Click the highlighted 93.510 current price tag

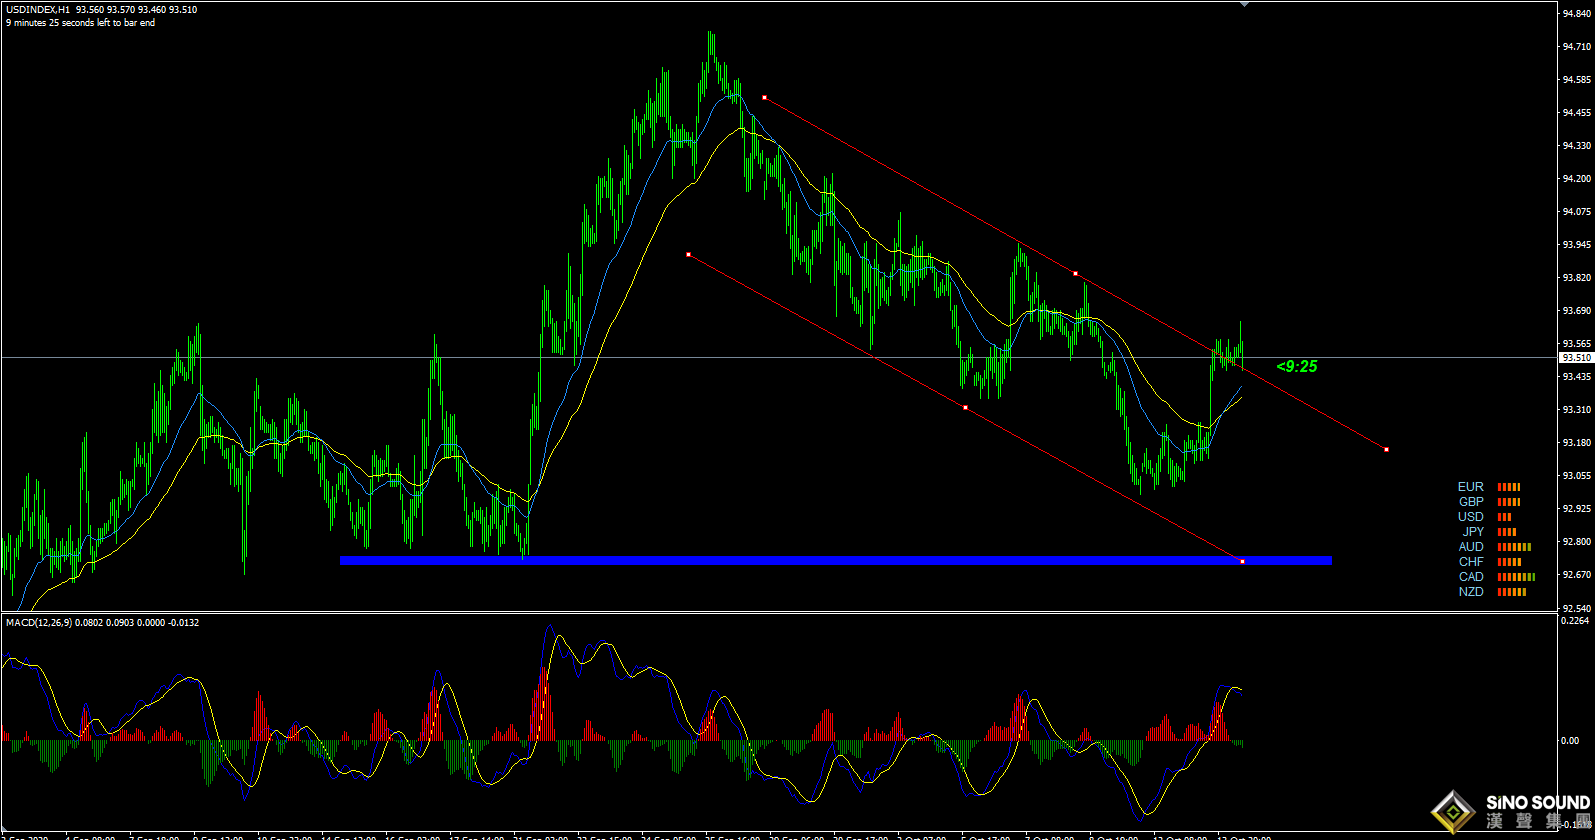1576,357
